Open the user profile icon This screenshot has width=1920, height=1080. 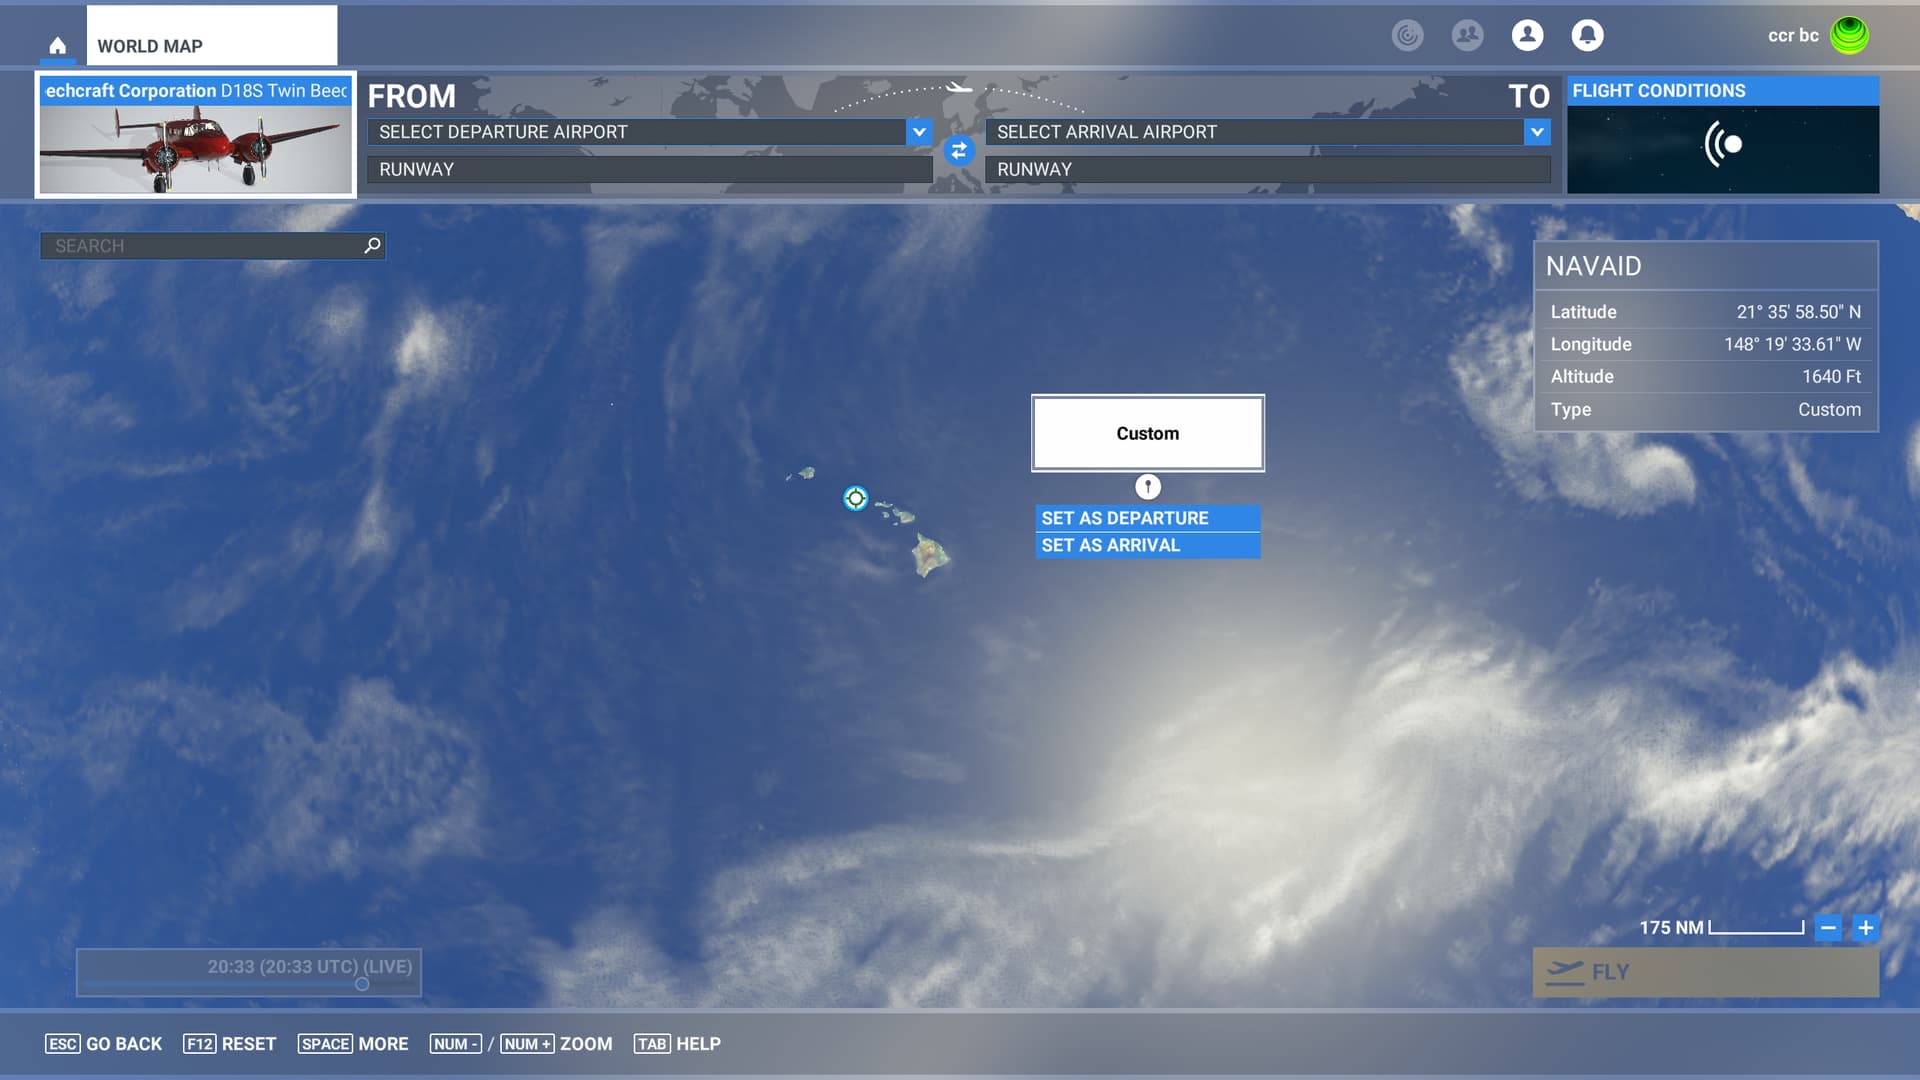coord(1527,35)
